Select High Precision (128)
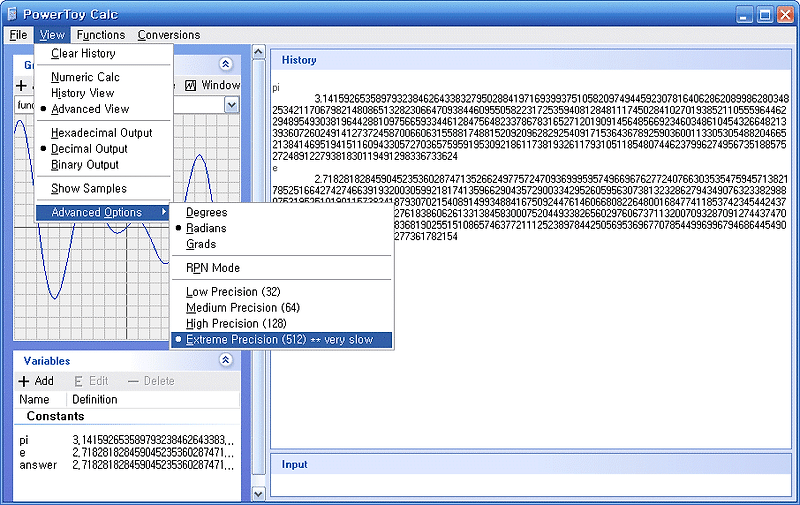Screen dimensions: 800x505 click(x=282, y=323)
